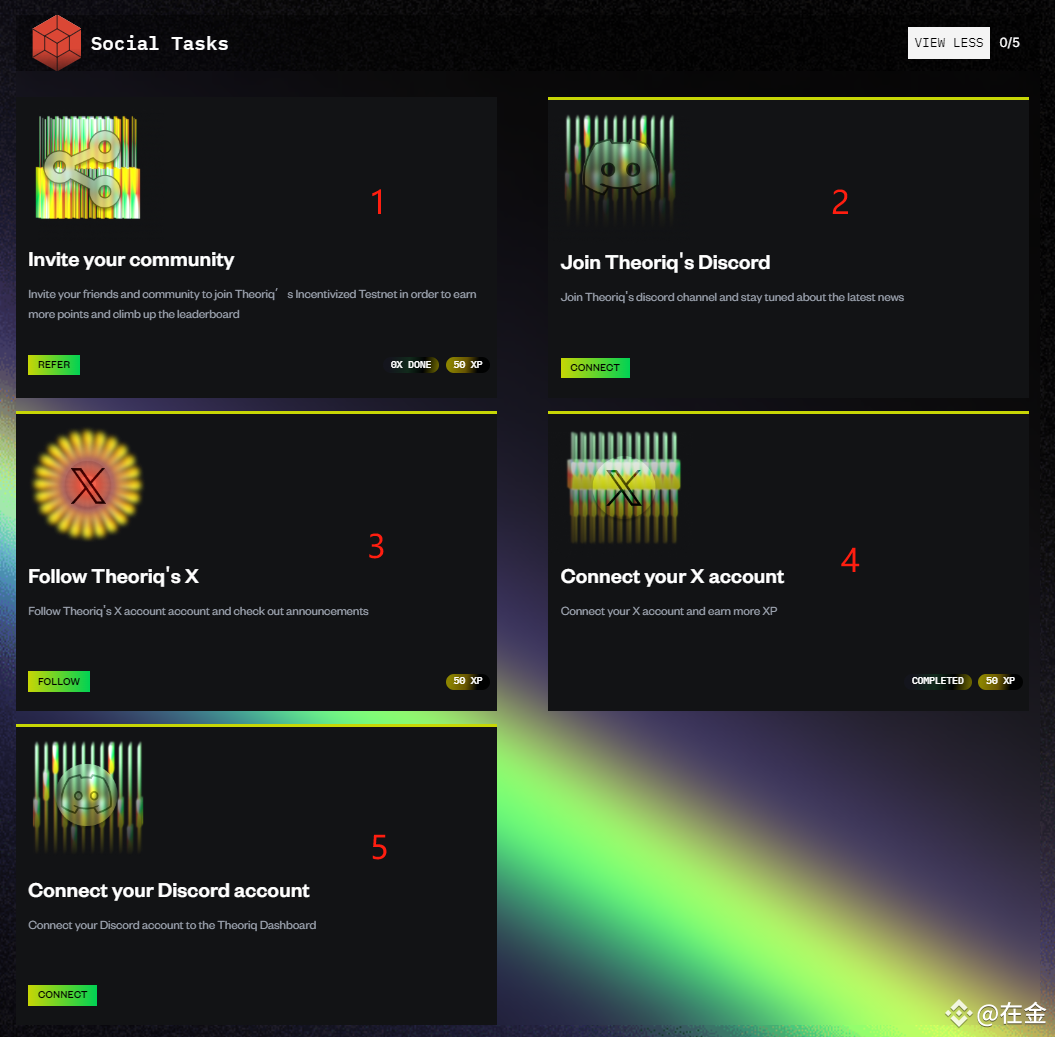Click the COMPLETED status badge
The height and width of the screenshot is (1037, 1055).
pos(938,681)
